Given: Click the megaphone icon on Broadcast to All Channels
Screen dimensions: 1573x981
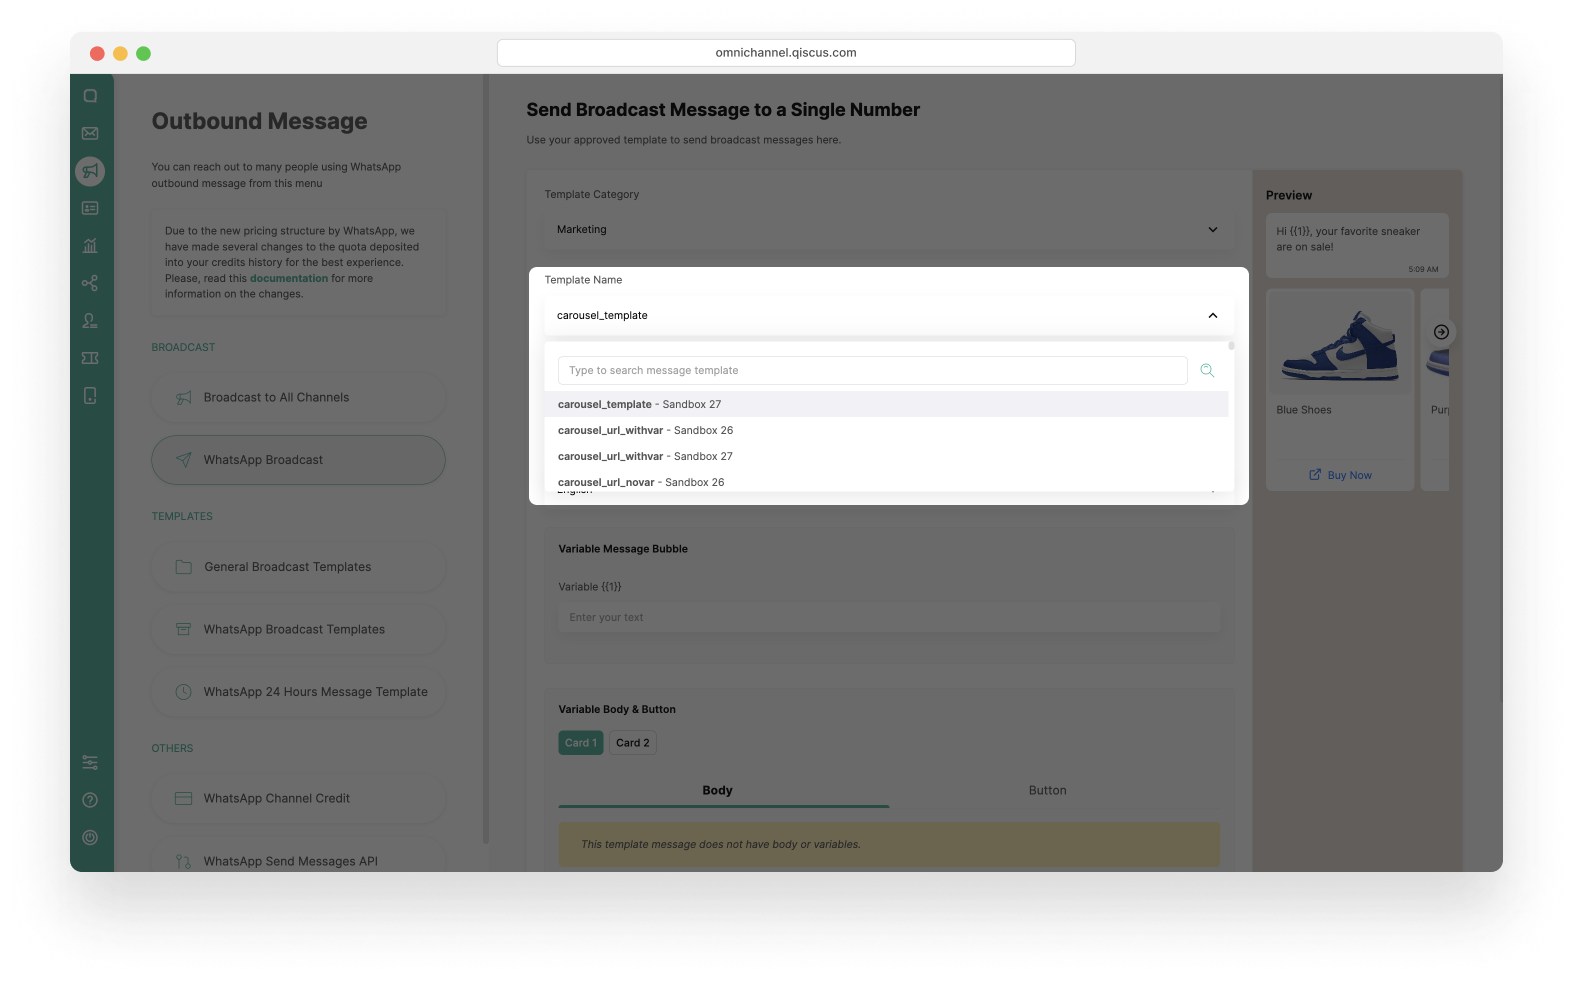Looking at the screenshot, I should point(184,398).
